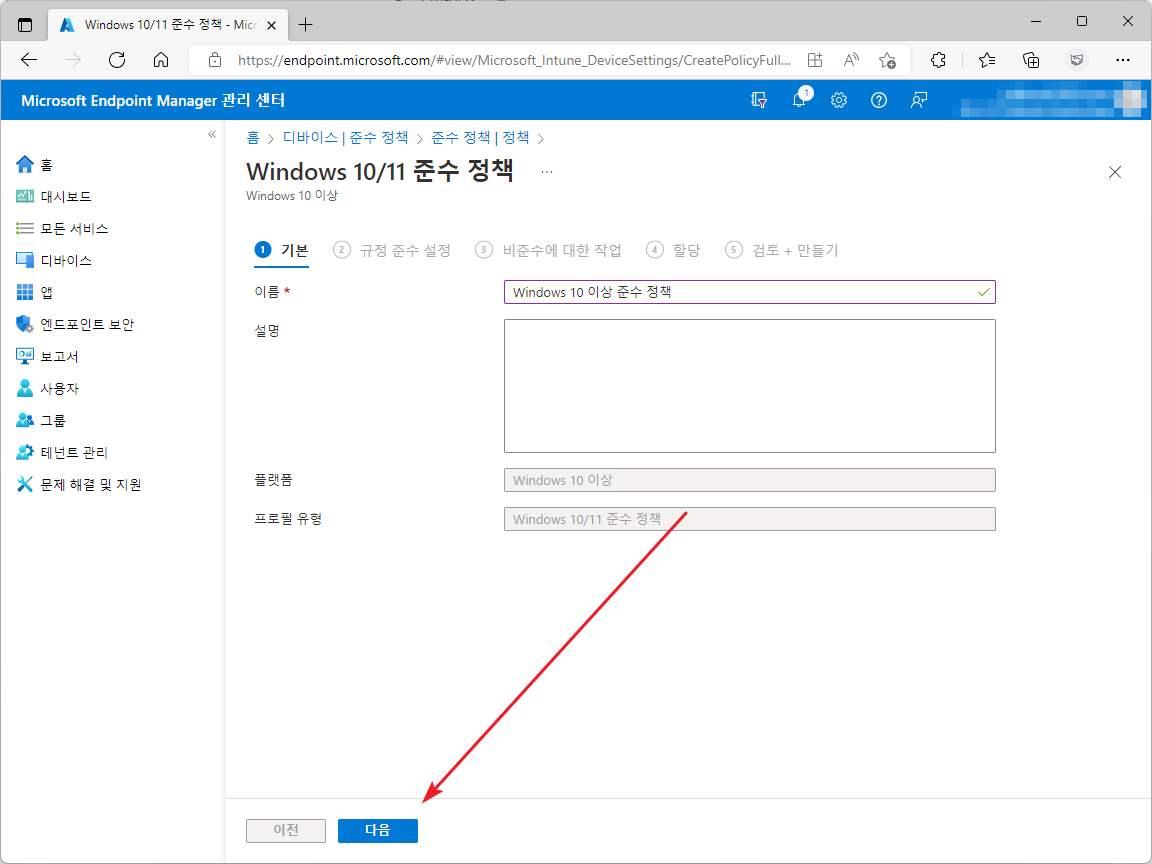Screen dimensions: 1152x864
Task: Open the Edge profile avatar icon
Action: coord(1077,60)
